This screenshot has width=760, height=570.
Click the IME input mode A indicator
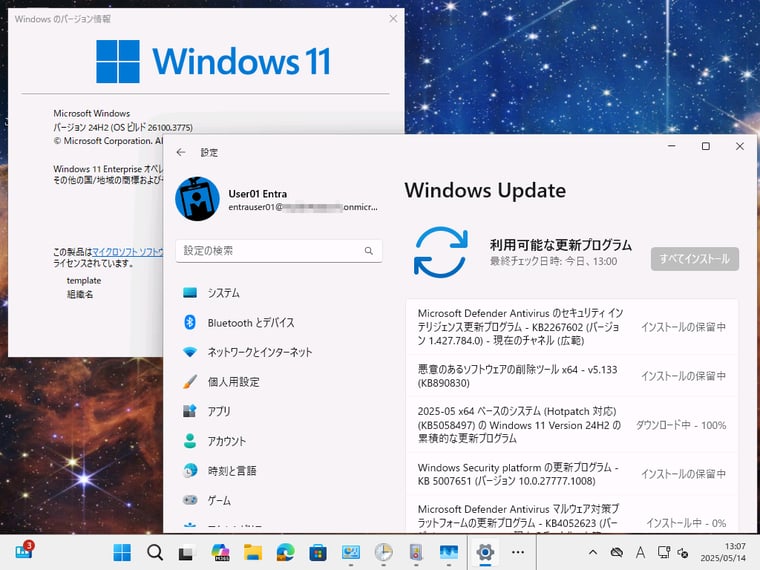640,552
